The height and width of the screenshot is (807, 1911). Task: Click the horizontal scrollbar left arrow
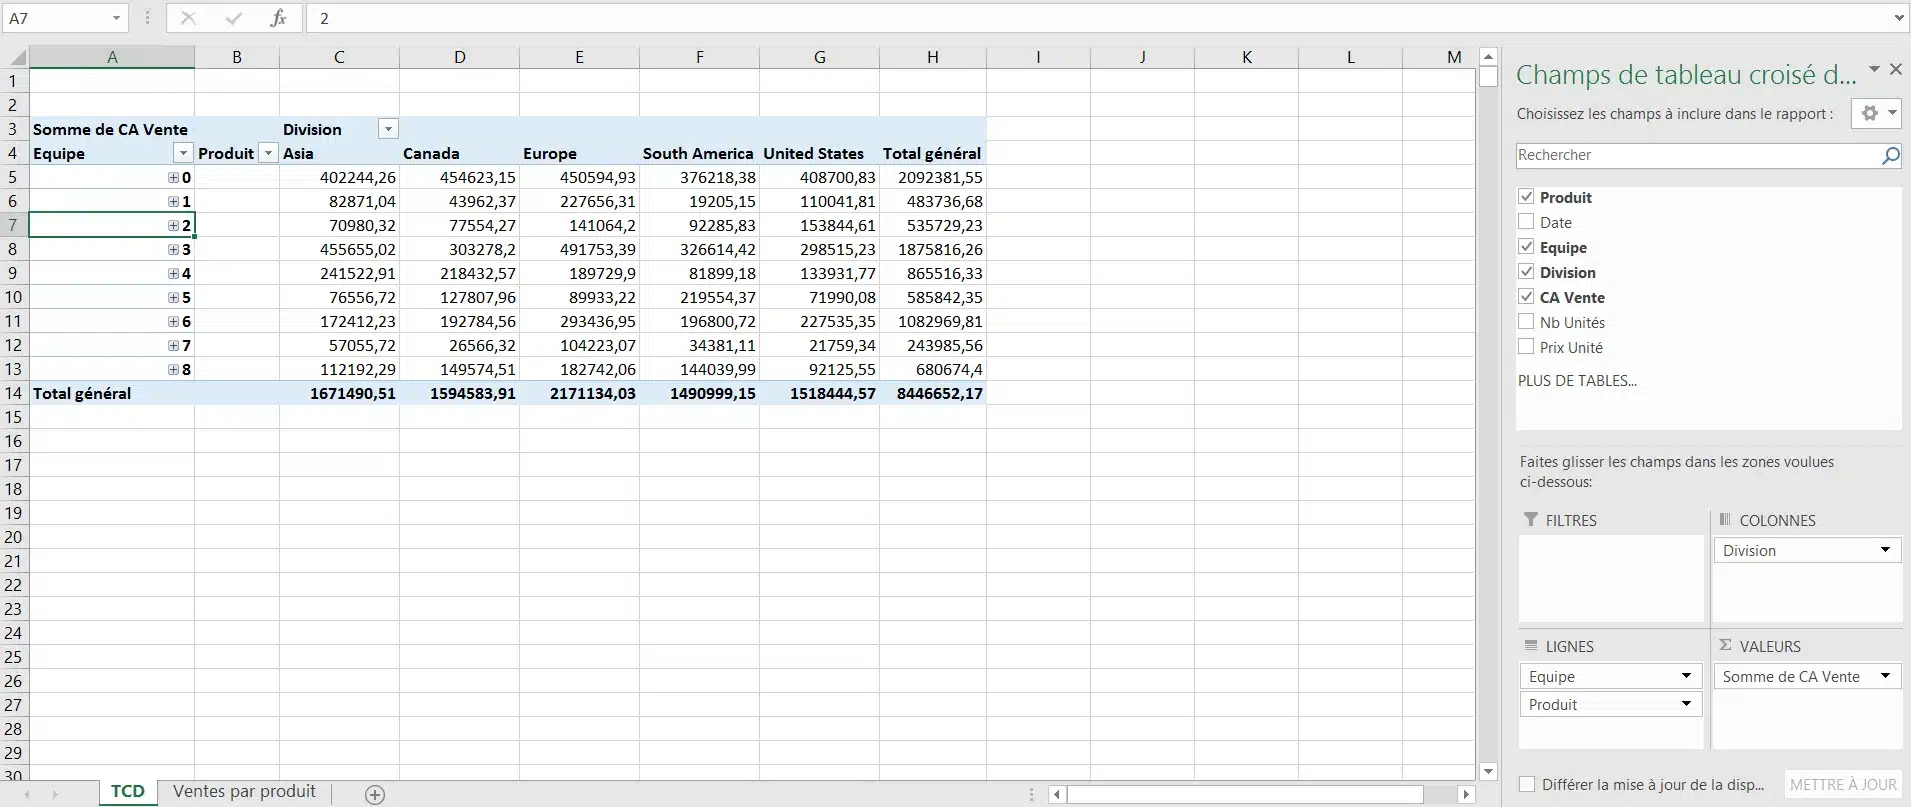[1057, 795]
